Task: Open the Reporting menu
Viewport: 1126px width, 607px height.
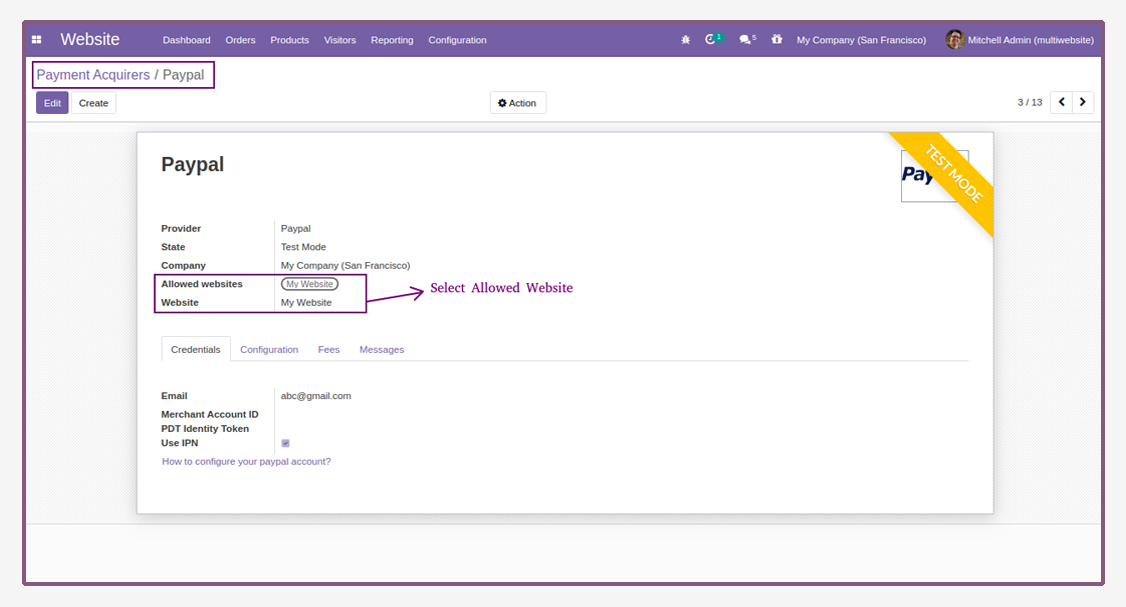Action: point(392,40)
